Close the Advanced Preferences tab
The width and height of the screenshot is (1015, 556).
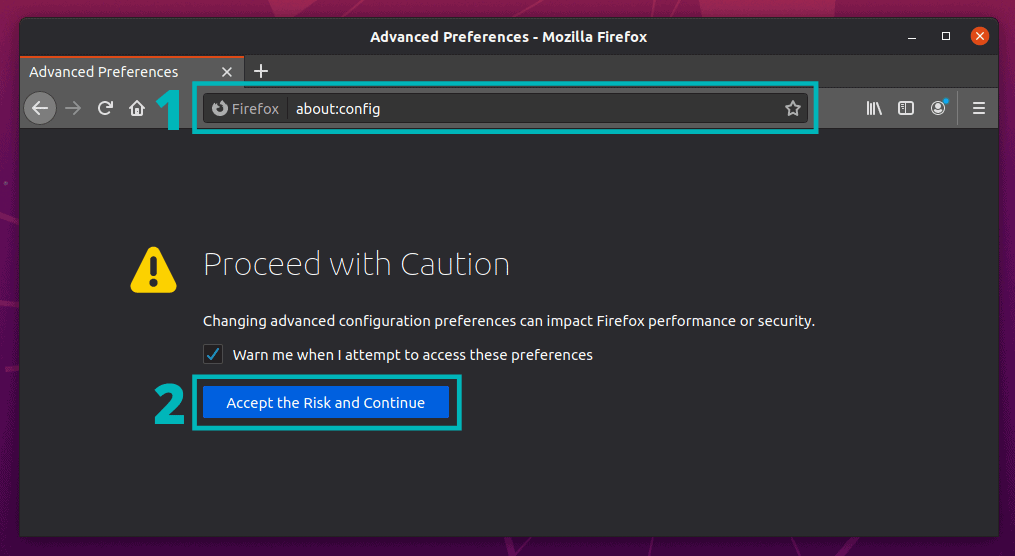[x=227, y=72]
